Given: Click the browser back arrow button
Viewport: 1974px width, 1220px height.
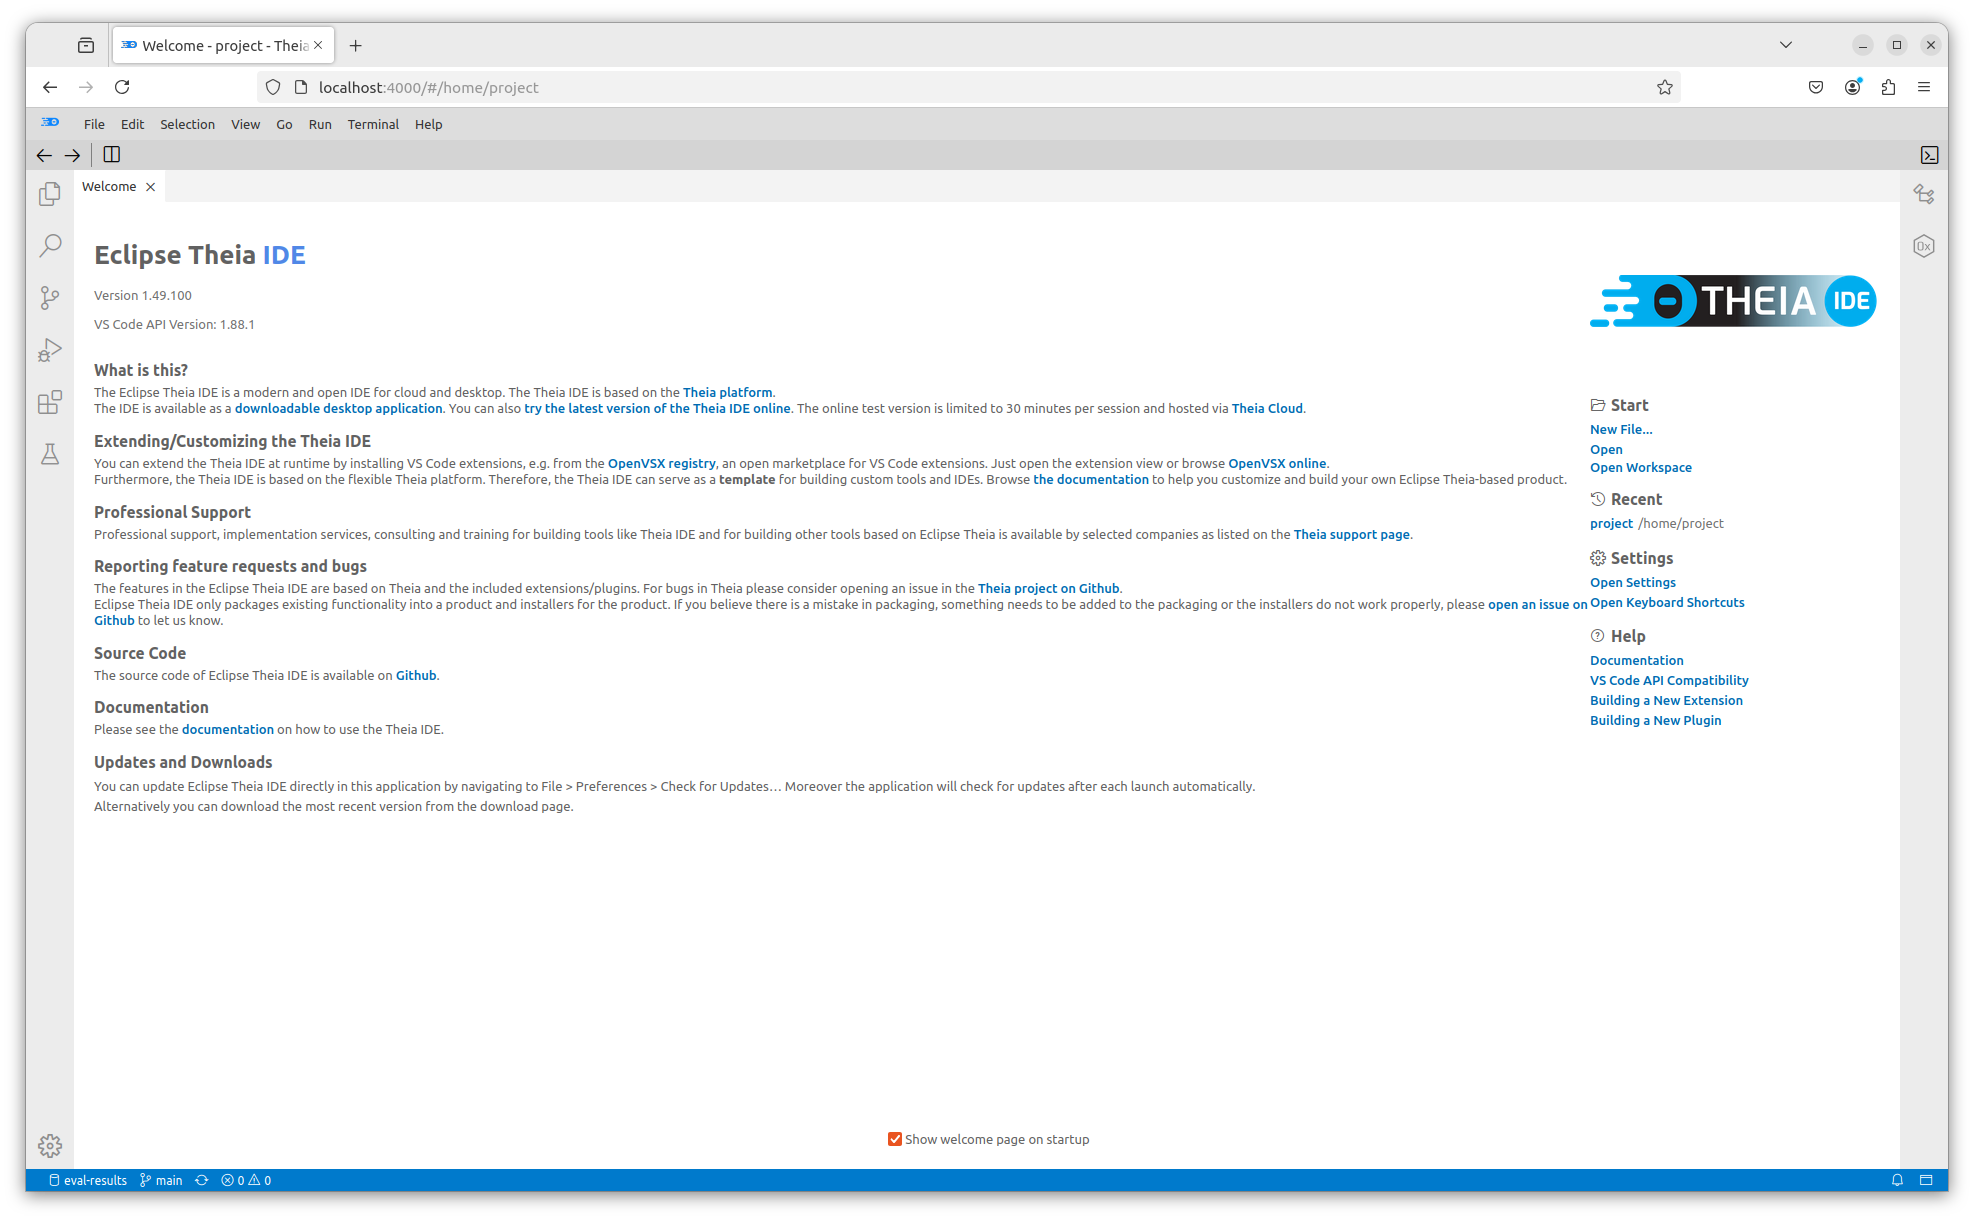Looking at the screenshot, I should (x=50, y=87).
